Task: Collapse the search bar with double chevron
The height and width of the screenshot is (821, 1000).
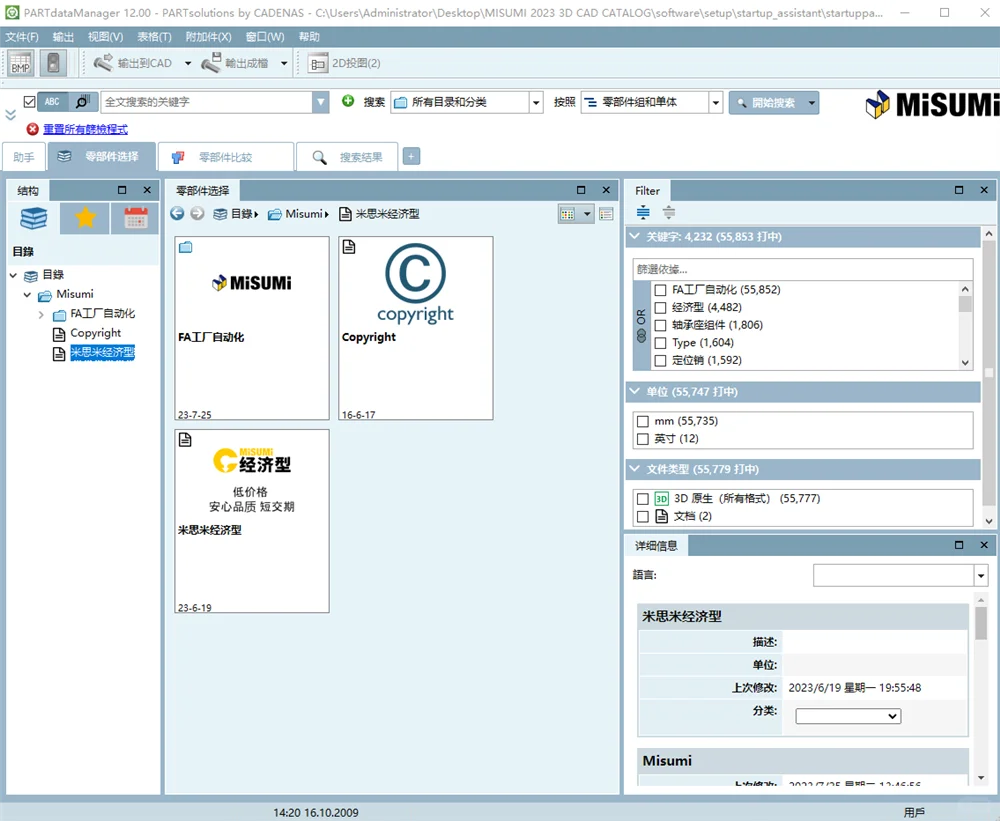Action: coord(10,115)
